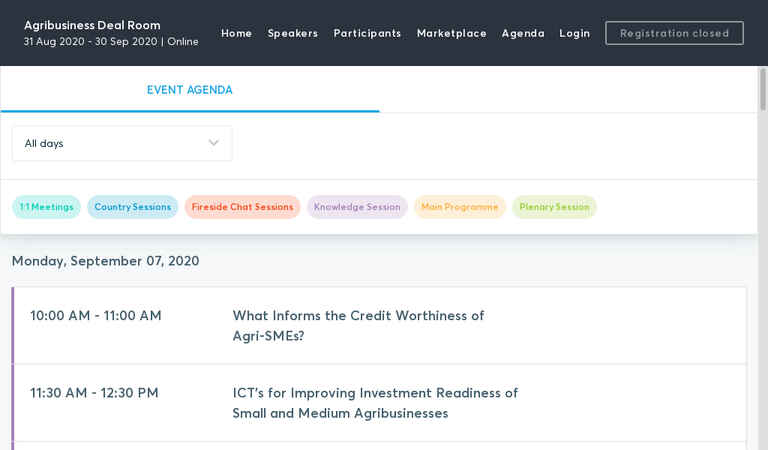768x450 pixels.
Task: Click the Registration closed button
Action: pos(674,33)
